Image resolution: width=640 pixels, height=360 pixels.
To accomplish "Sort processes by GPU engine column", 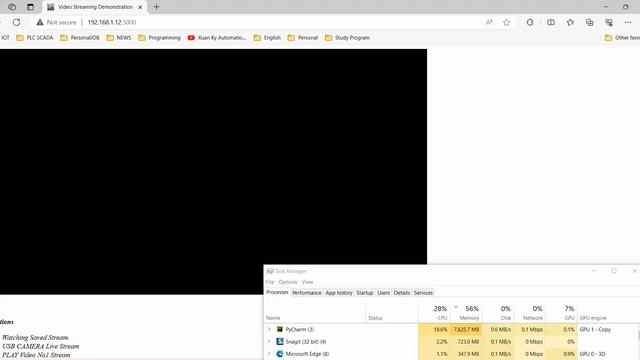I will pos(607,313).
